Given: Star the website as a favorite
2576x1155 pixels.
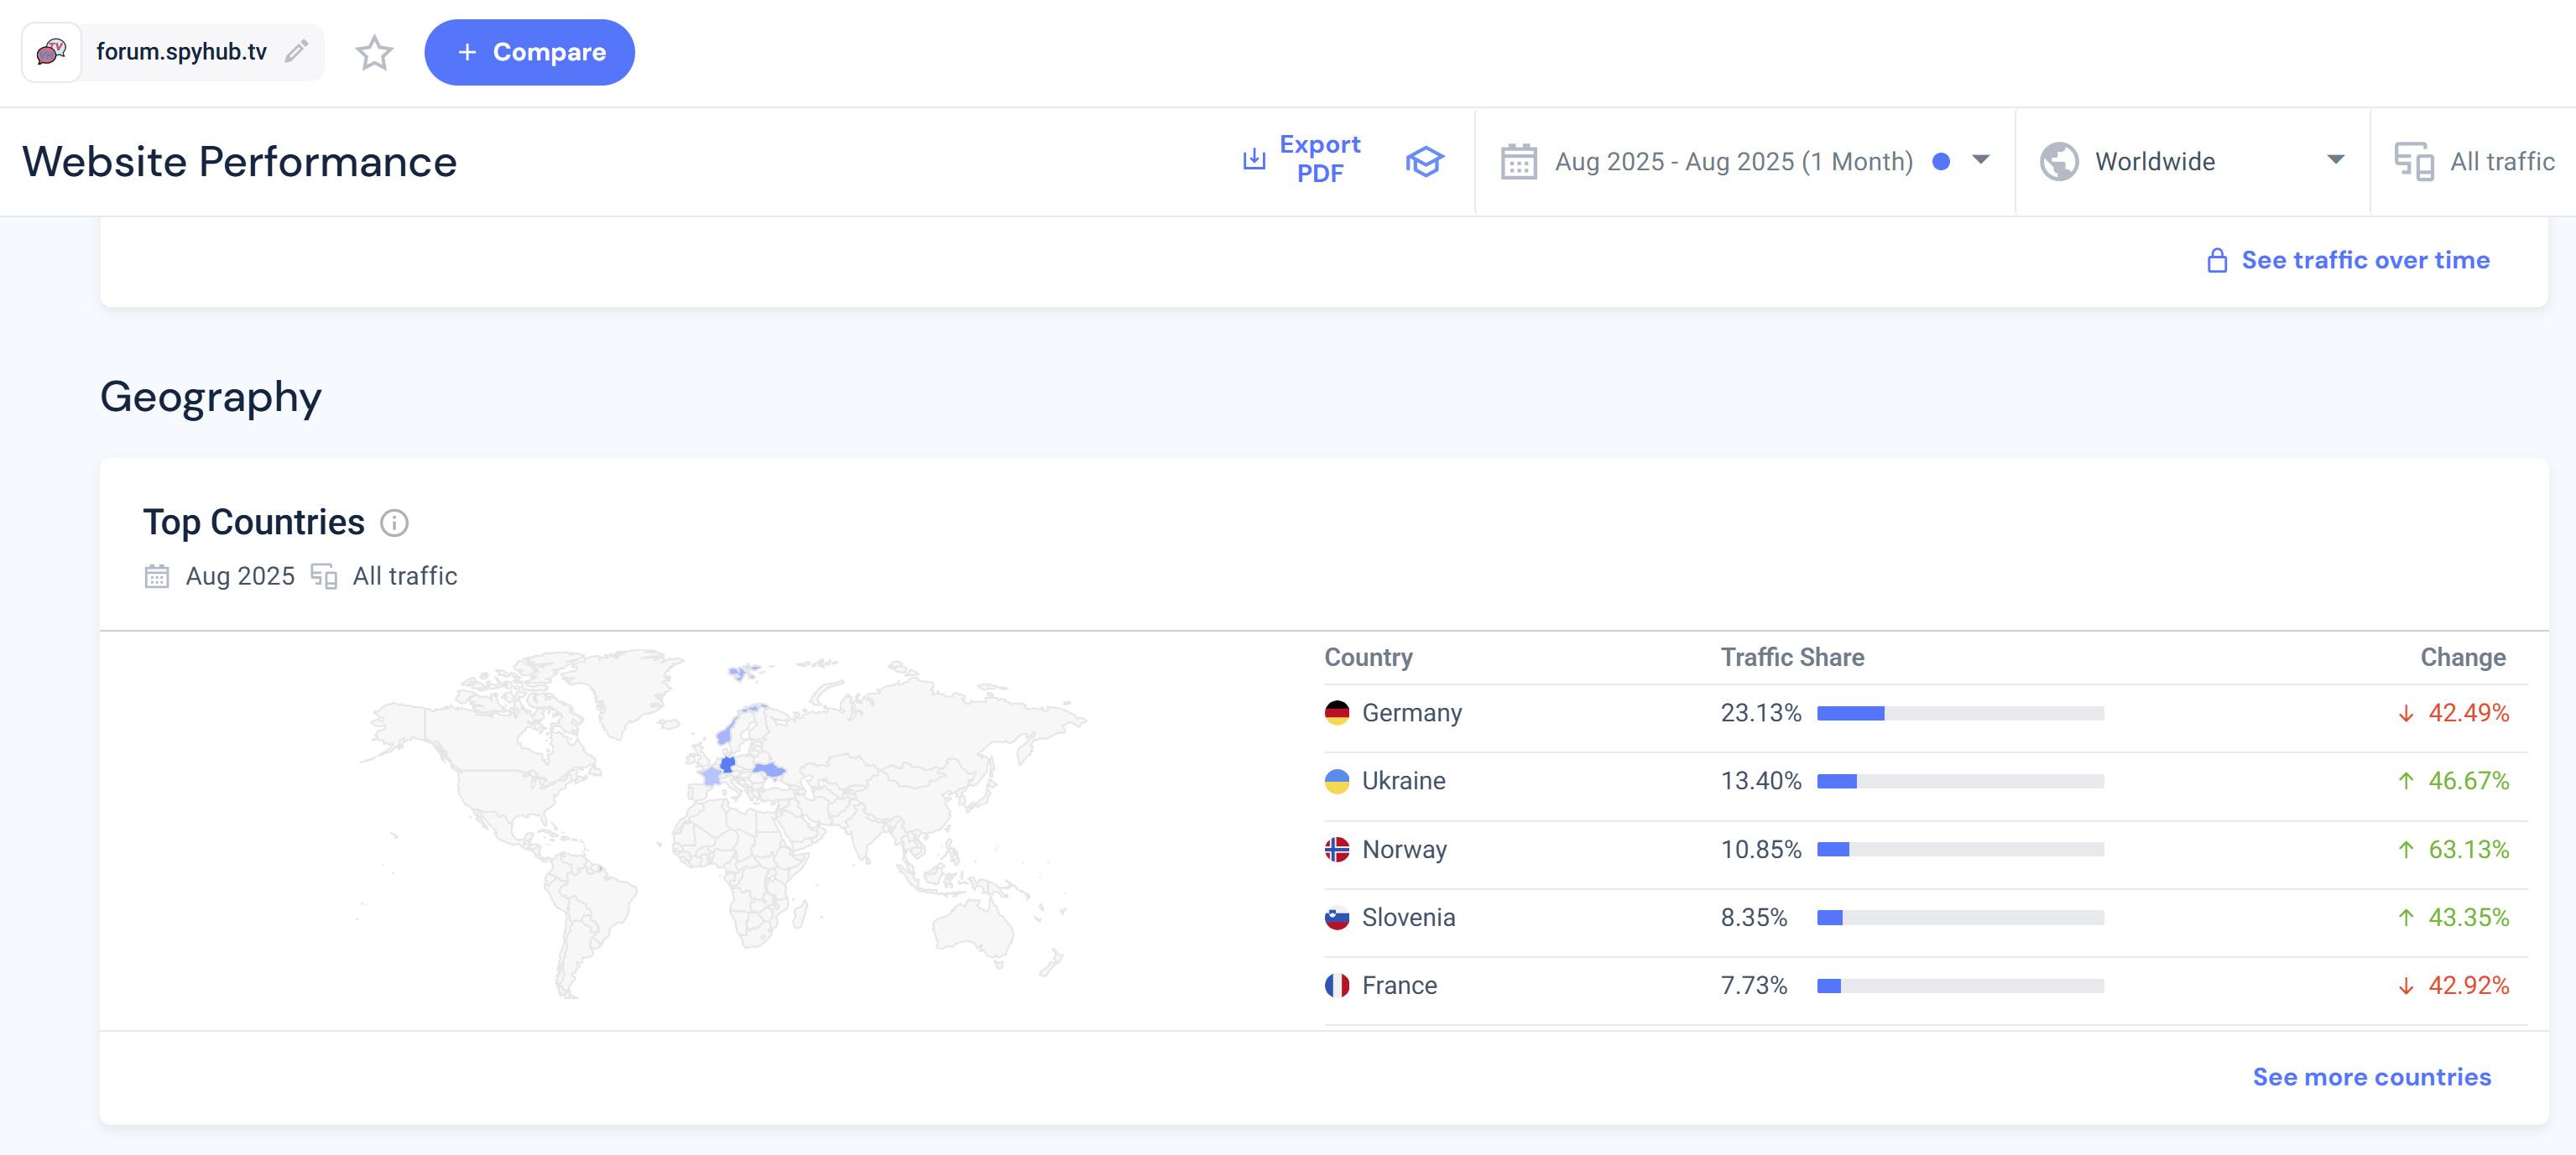Looking at the screenshot, I should click(374, 53).
